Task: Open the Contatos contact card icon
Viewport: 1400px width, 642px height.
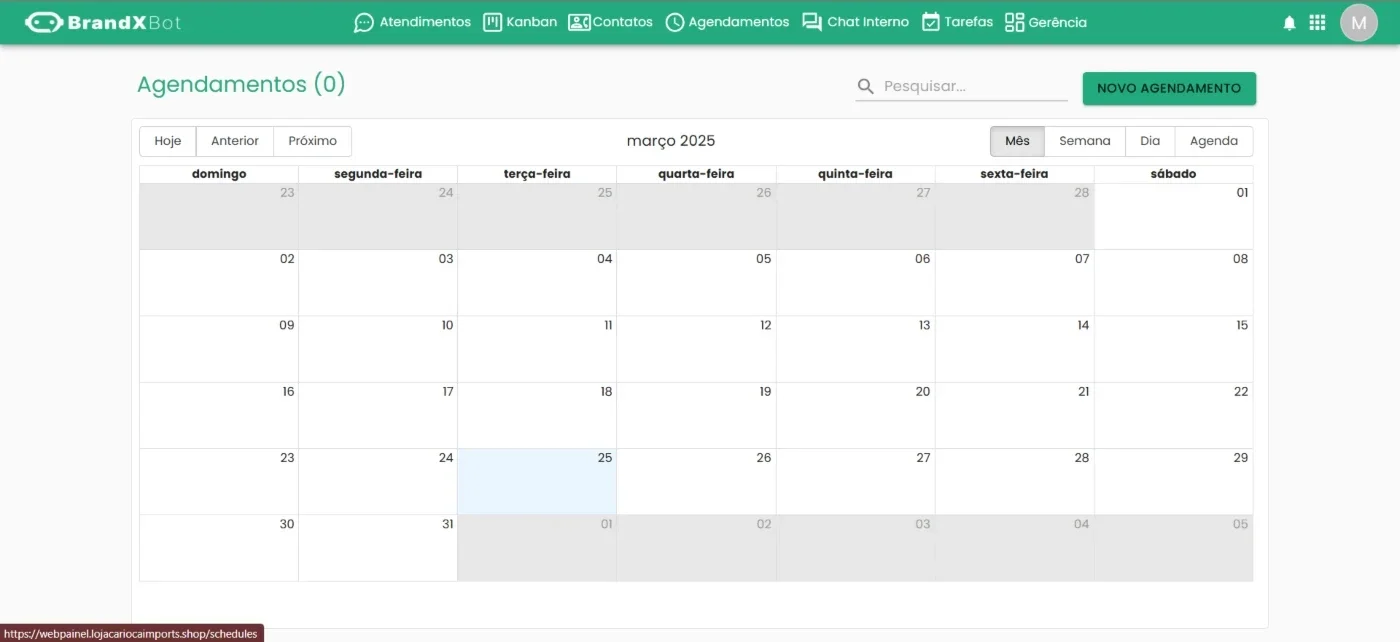Action: pyautogui.click(x=579, y=22)
